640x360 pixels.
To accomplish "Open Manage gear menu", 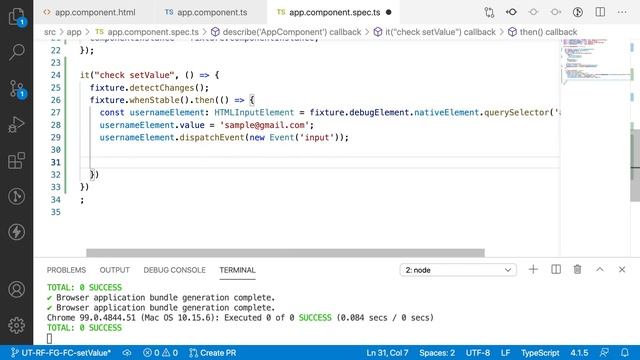I will [x=16, y=325].
